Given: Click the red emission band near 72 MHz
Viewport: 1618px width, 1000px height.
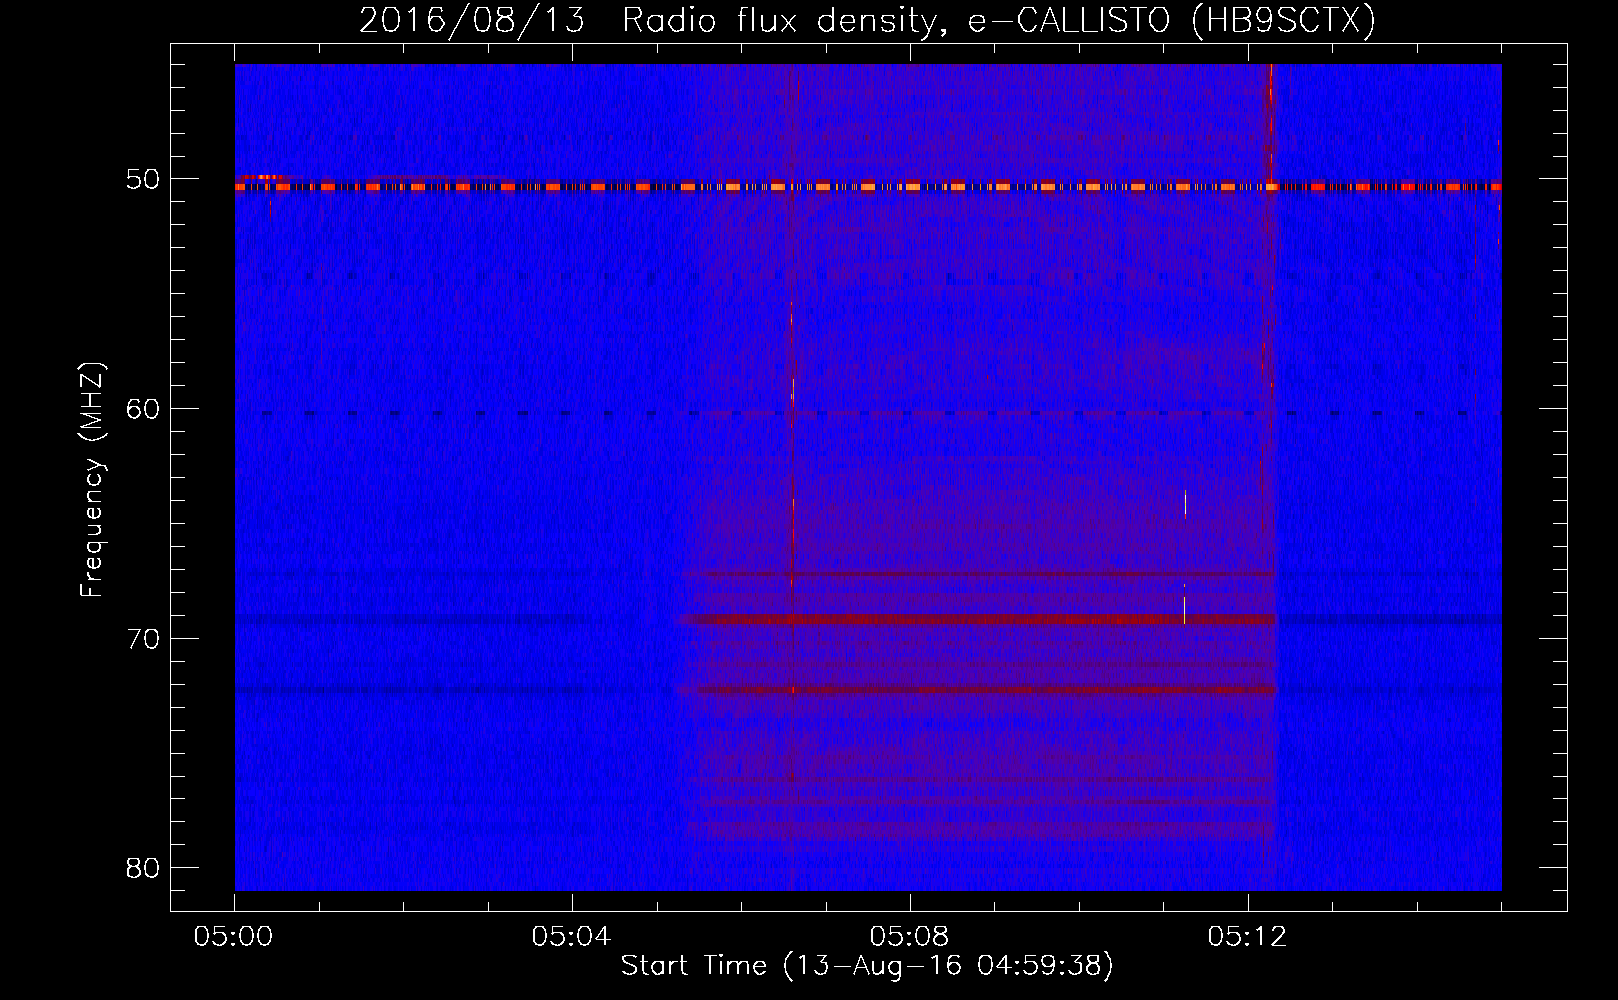Looking at the screenshot, I should click(978, 690).
